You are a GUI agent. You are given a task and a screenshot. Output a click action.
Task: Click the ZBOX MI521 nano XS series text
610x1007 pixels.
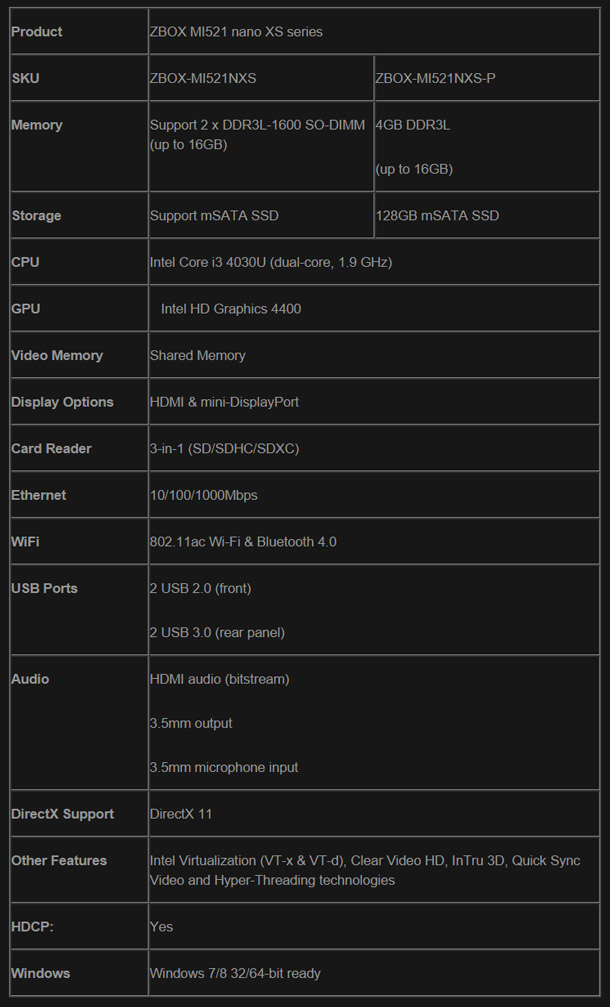tap(236, 31)
